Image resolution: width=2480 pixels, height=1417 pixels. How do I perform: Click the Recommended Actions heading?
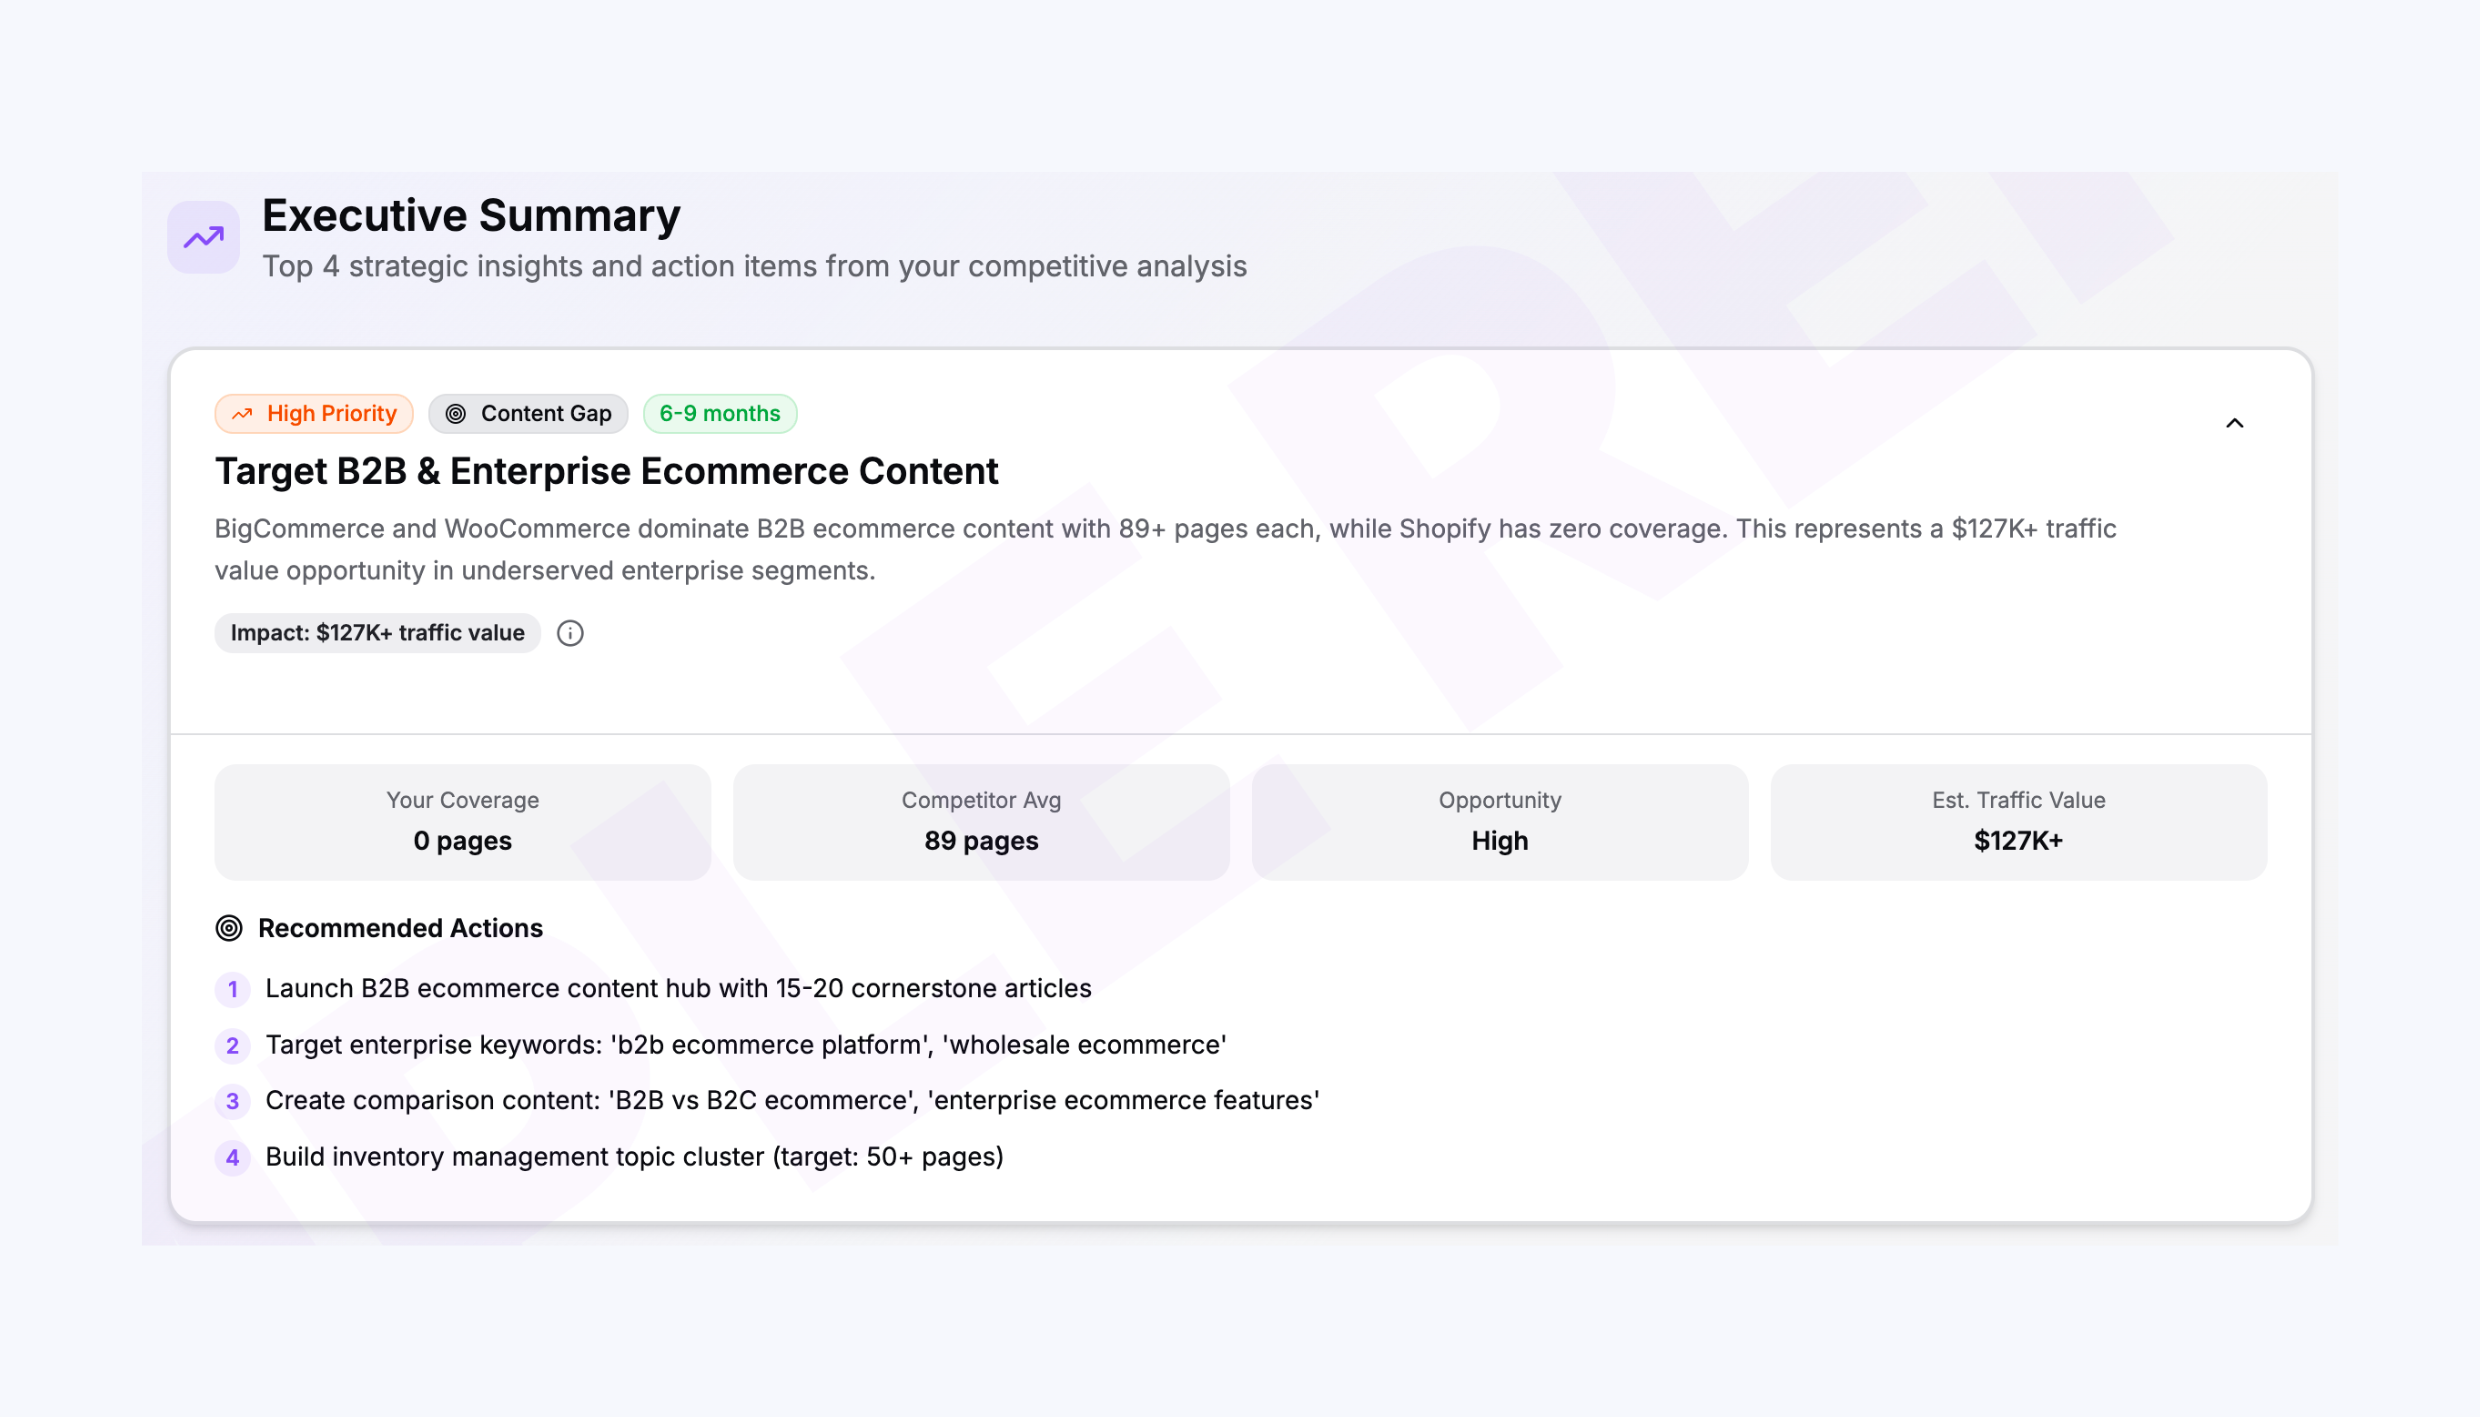(x=400, y=928)
